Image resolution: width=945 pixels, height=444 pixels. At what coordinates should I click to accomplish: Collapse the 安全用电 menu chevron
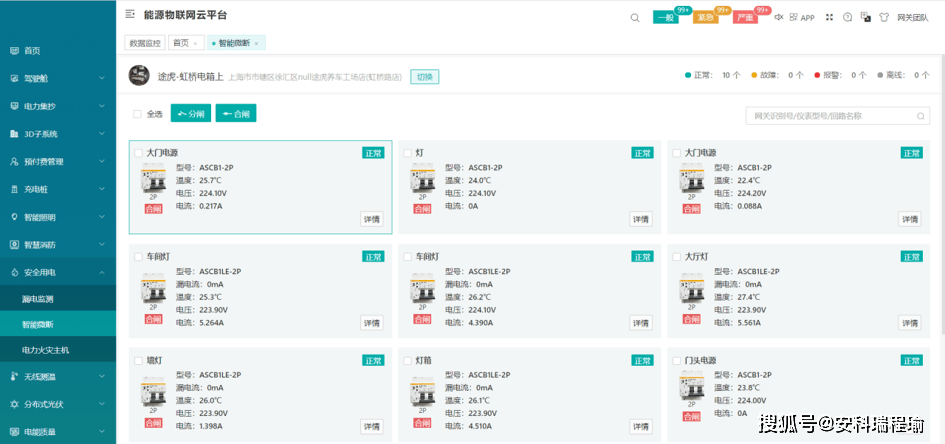[101, 272]
